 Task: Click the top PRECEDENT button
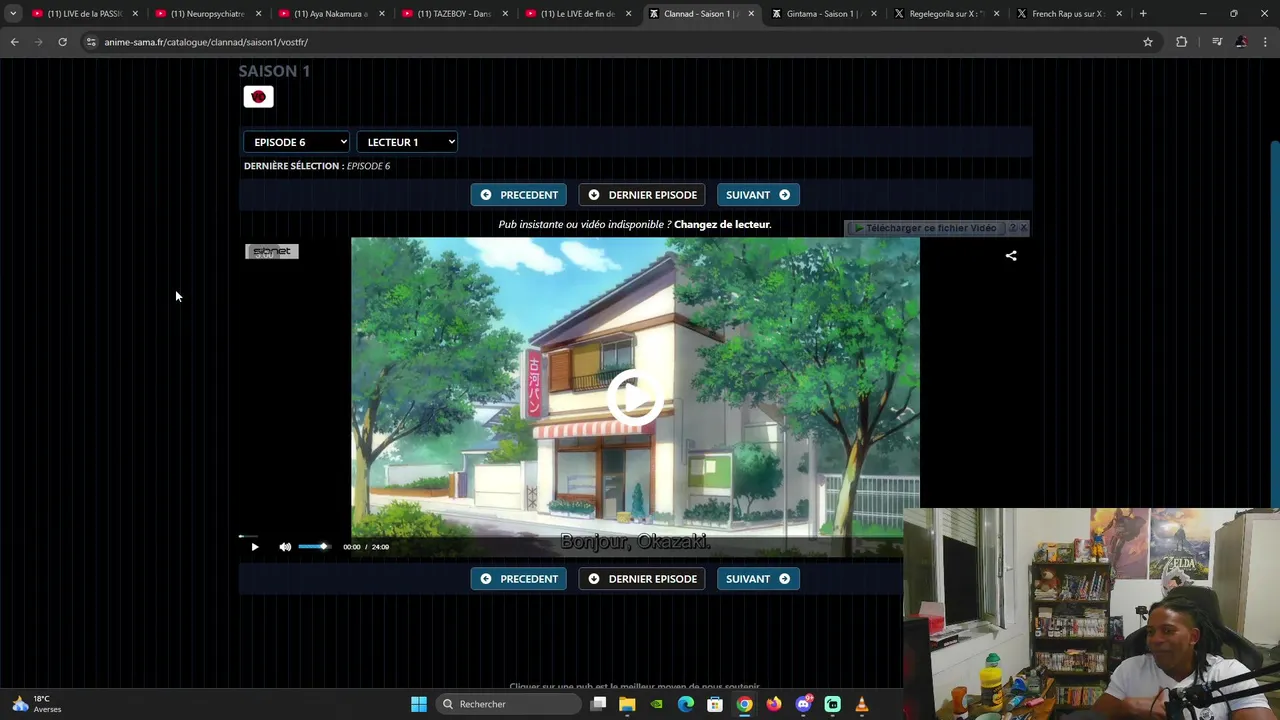click(519, 195)
